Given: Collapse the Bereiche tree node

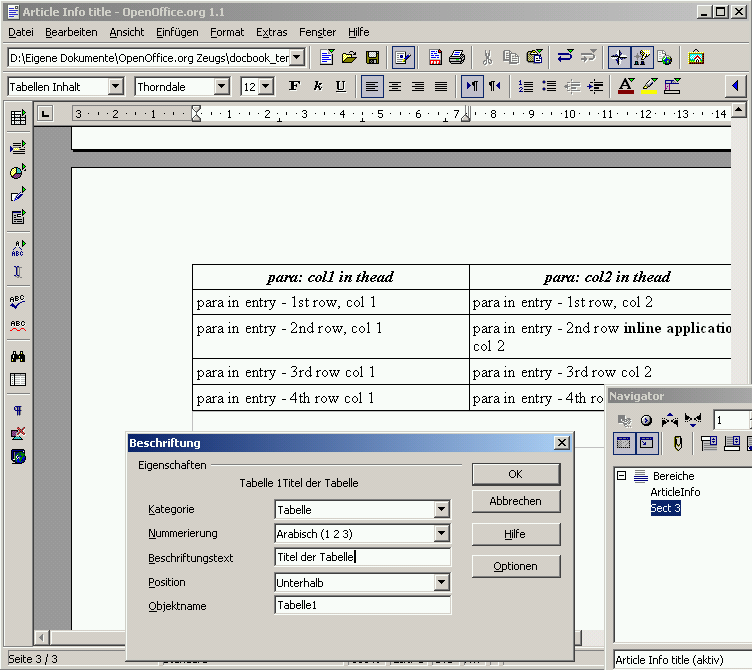Looking at the screenshot, I should 621,476.
